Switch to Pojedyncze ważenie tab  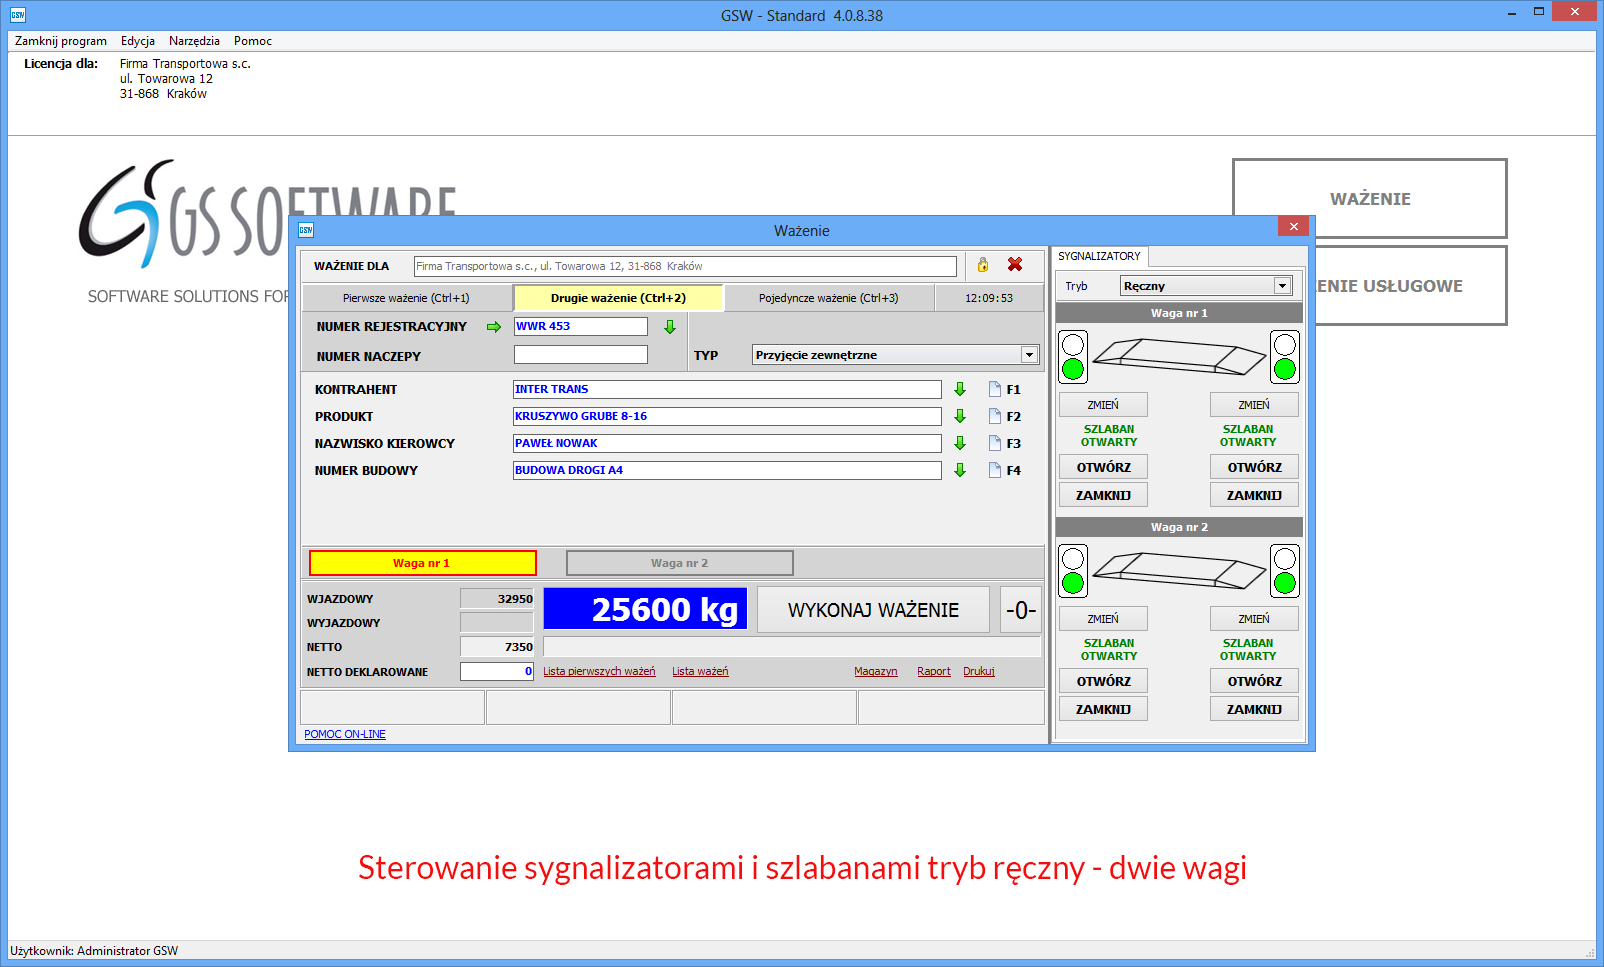(x=828, y=298)
